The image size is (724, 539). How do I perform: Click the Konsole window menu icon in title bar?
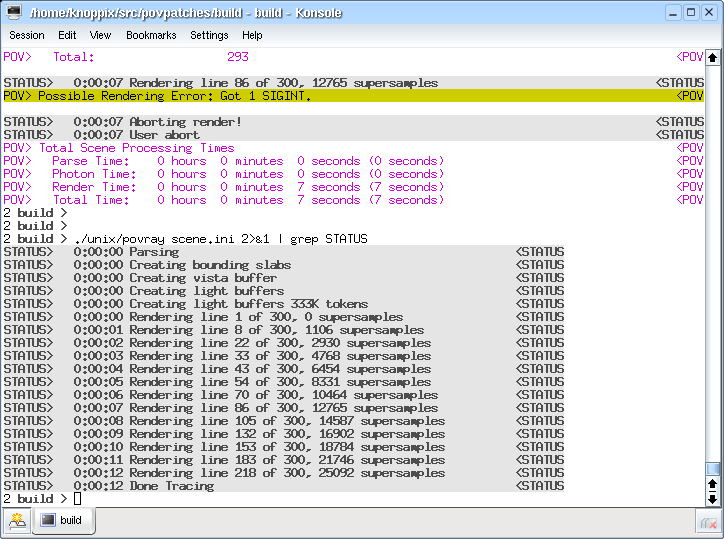[x=13, y=12]
